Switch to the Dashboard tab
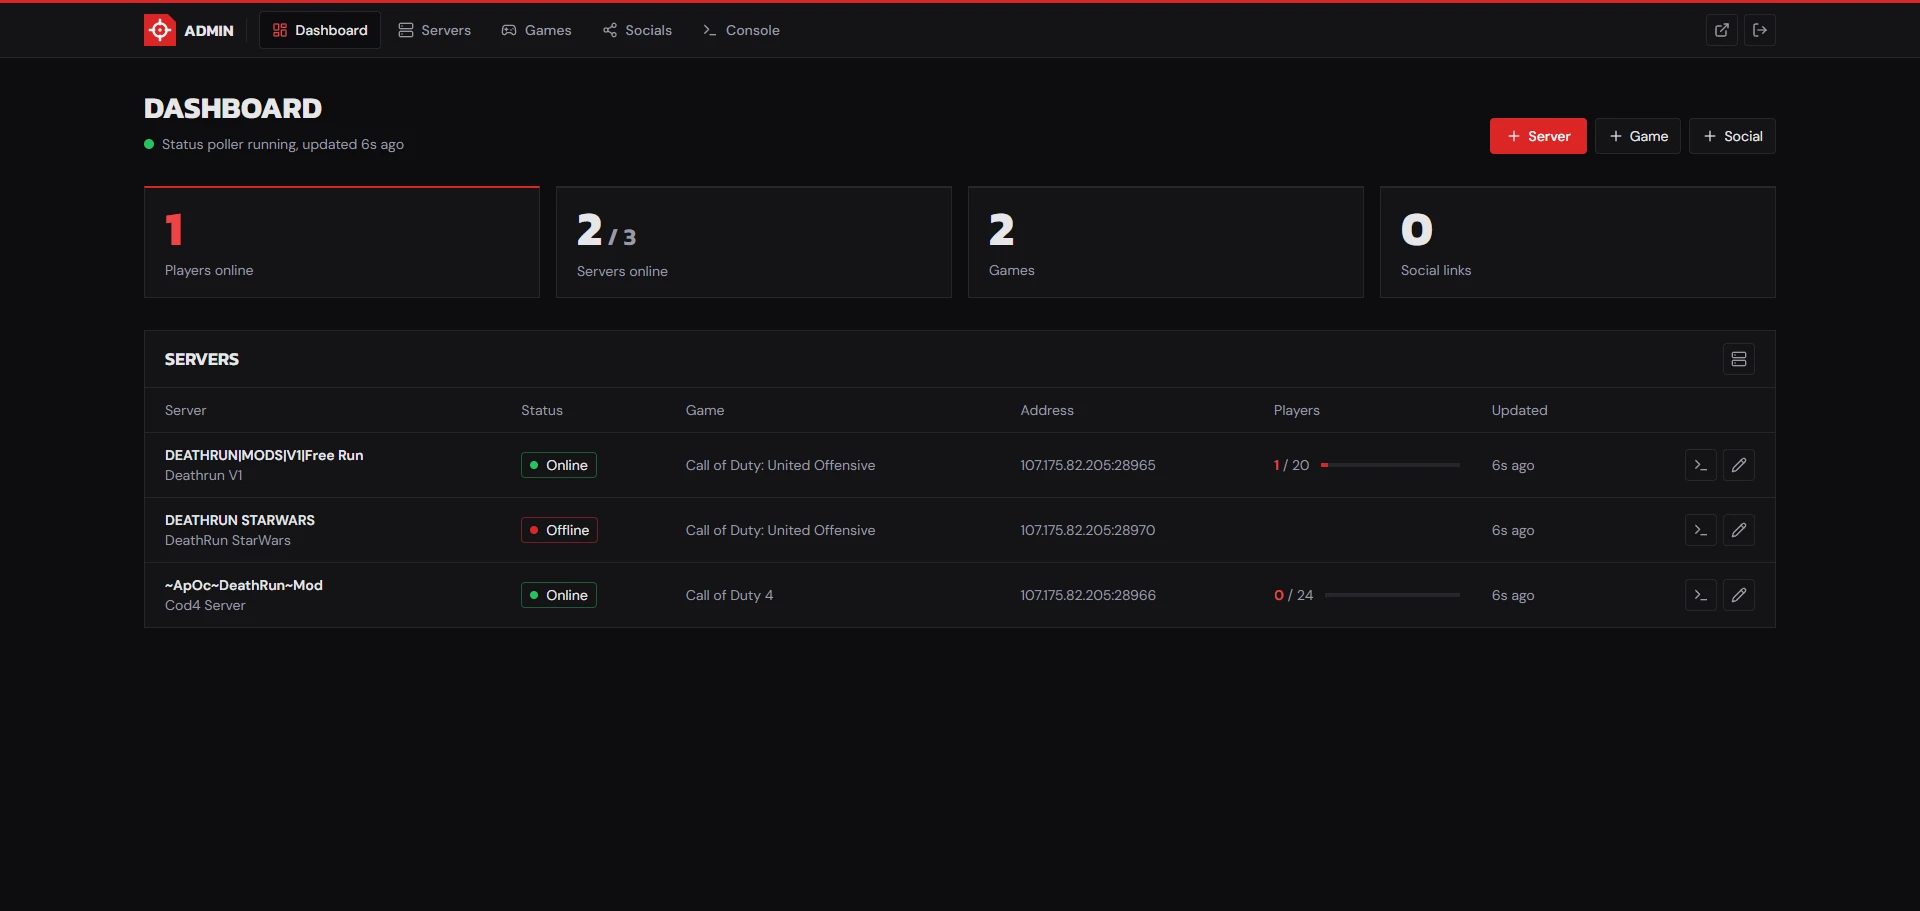The width and height of the screenshot is (1920, 911). 320,30
